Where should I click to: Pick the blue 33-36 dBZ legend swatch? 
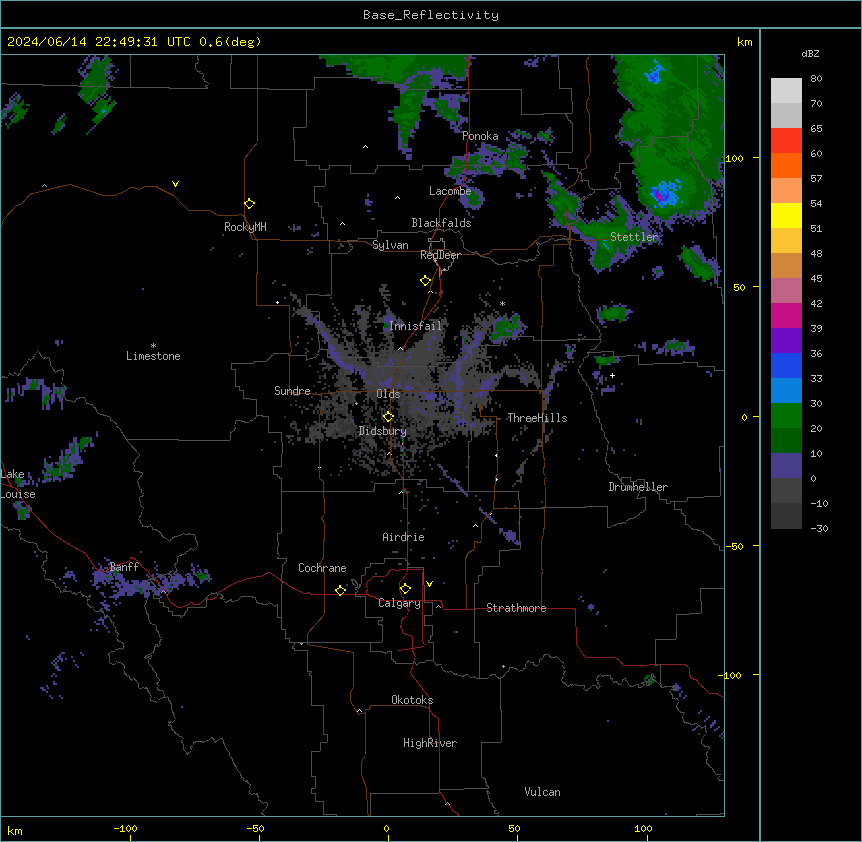coord(786,365)
